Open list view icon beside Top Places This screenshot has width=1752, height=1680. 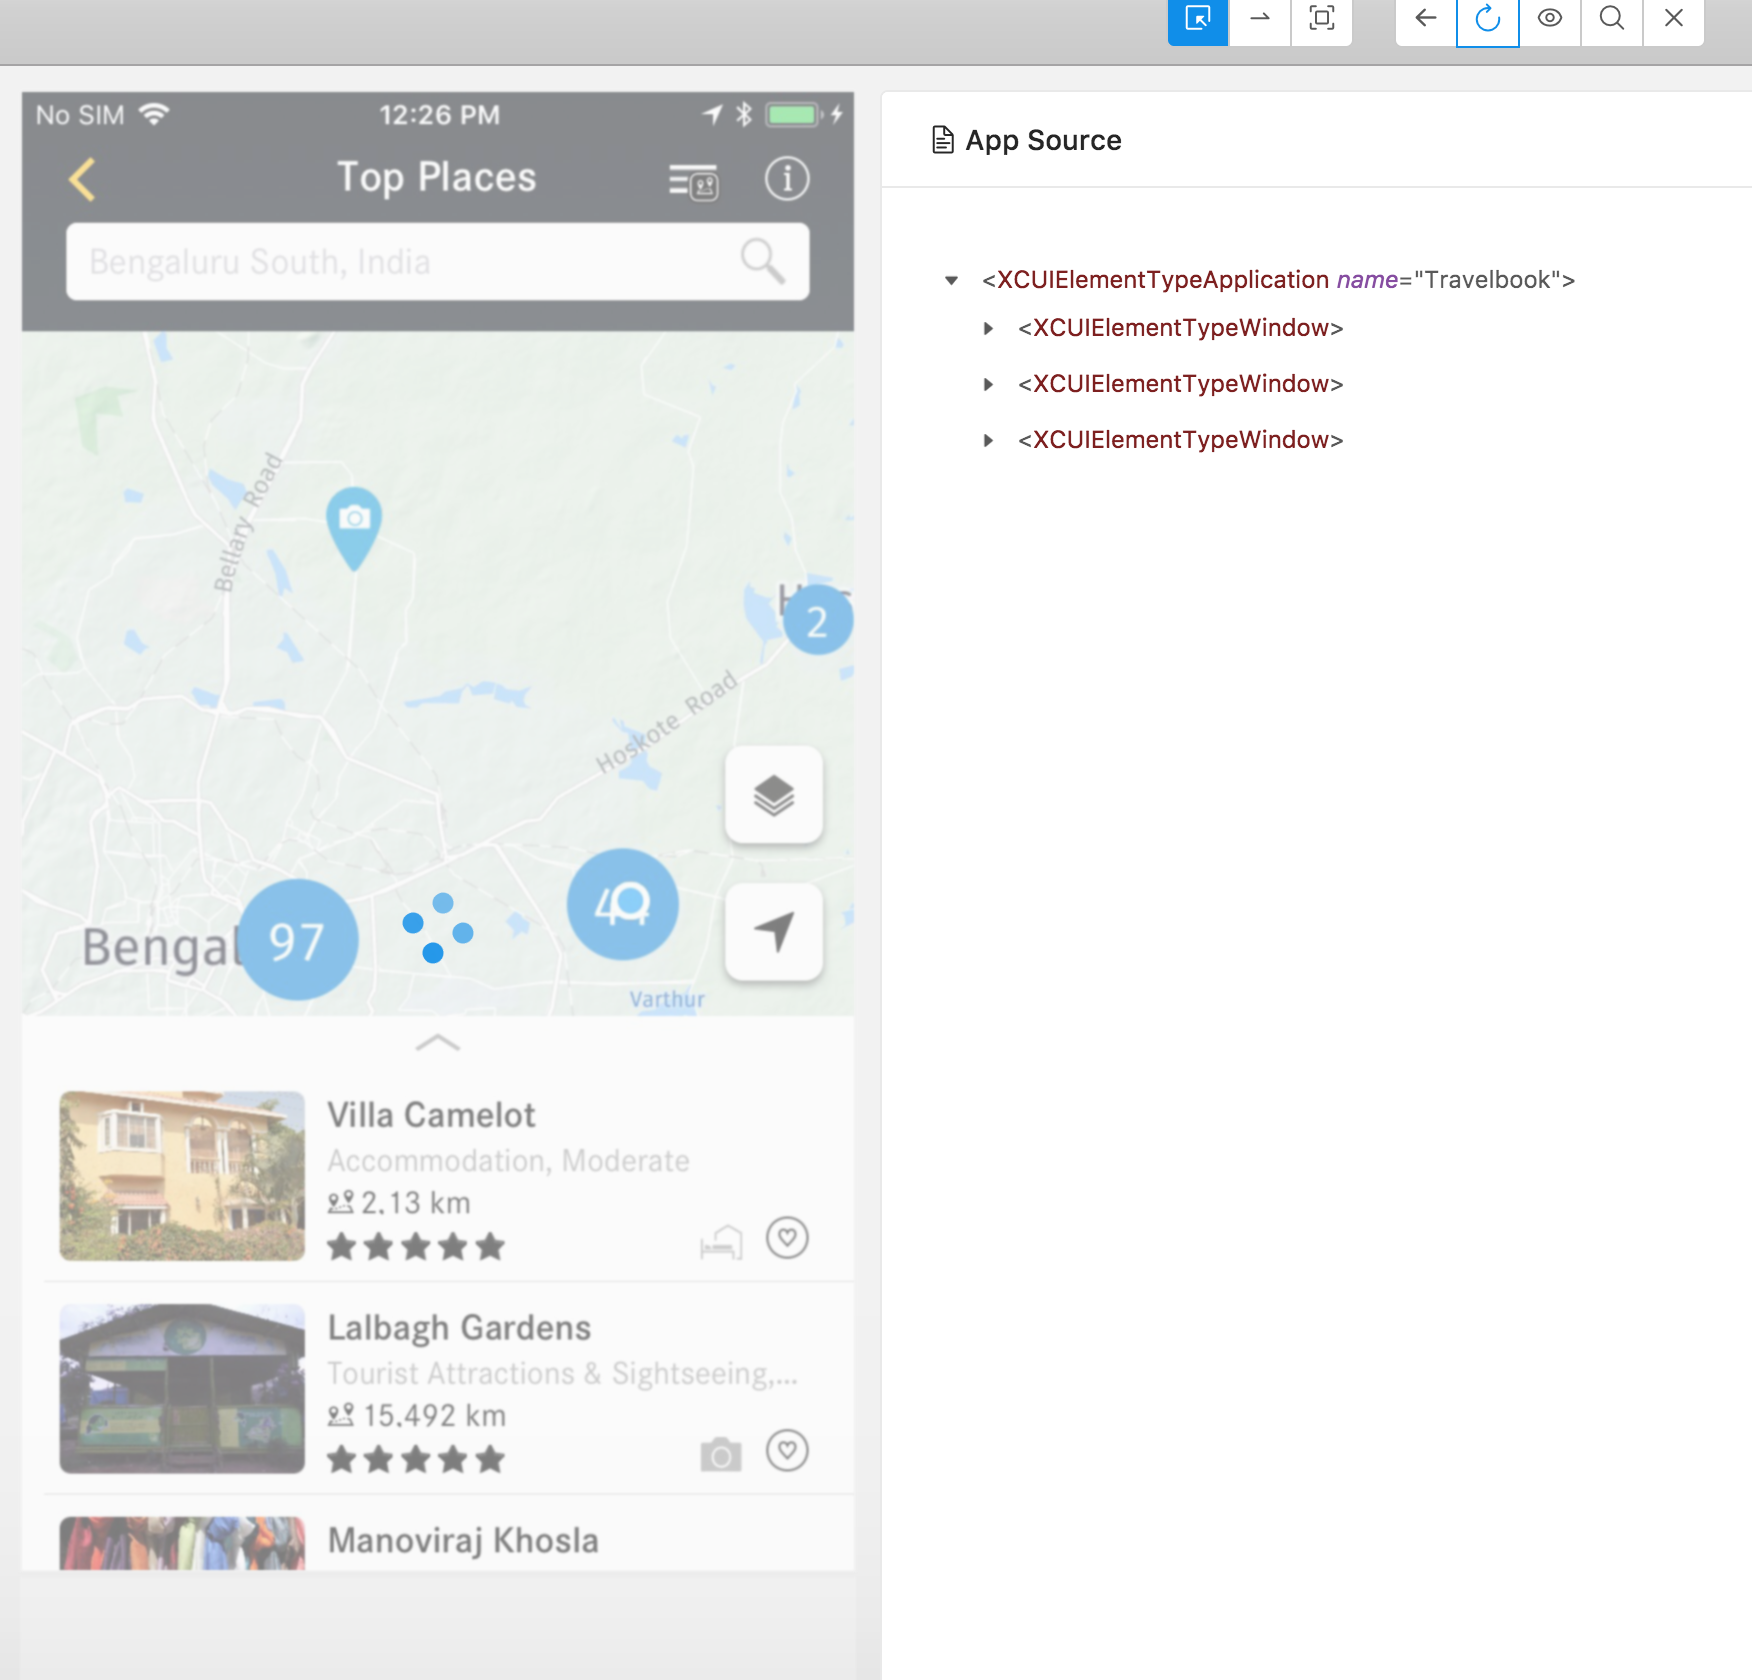pyautogui.click(x=693, y=181)
